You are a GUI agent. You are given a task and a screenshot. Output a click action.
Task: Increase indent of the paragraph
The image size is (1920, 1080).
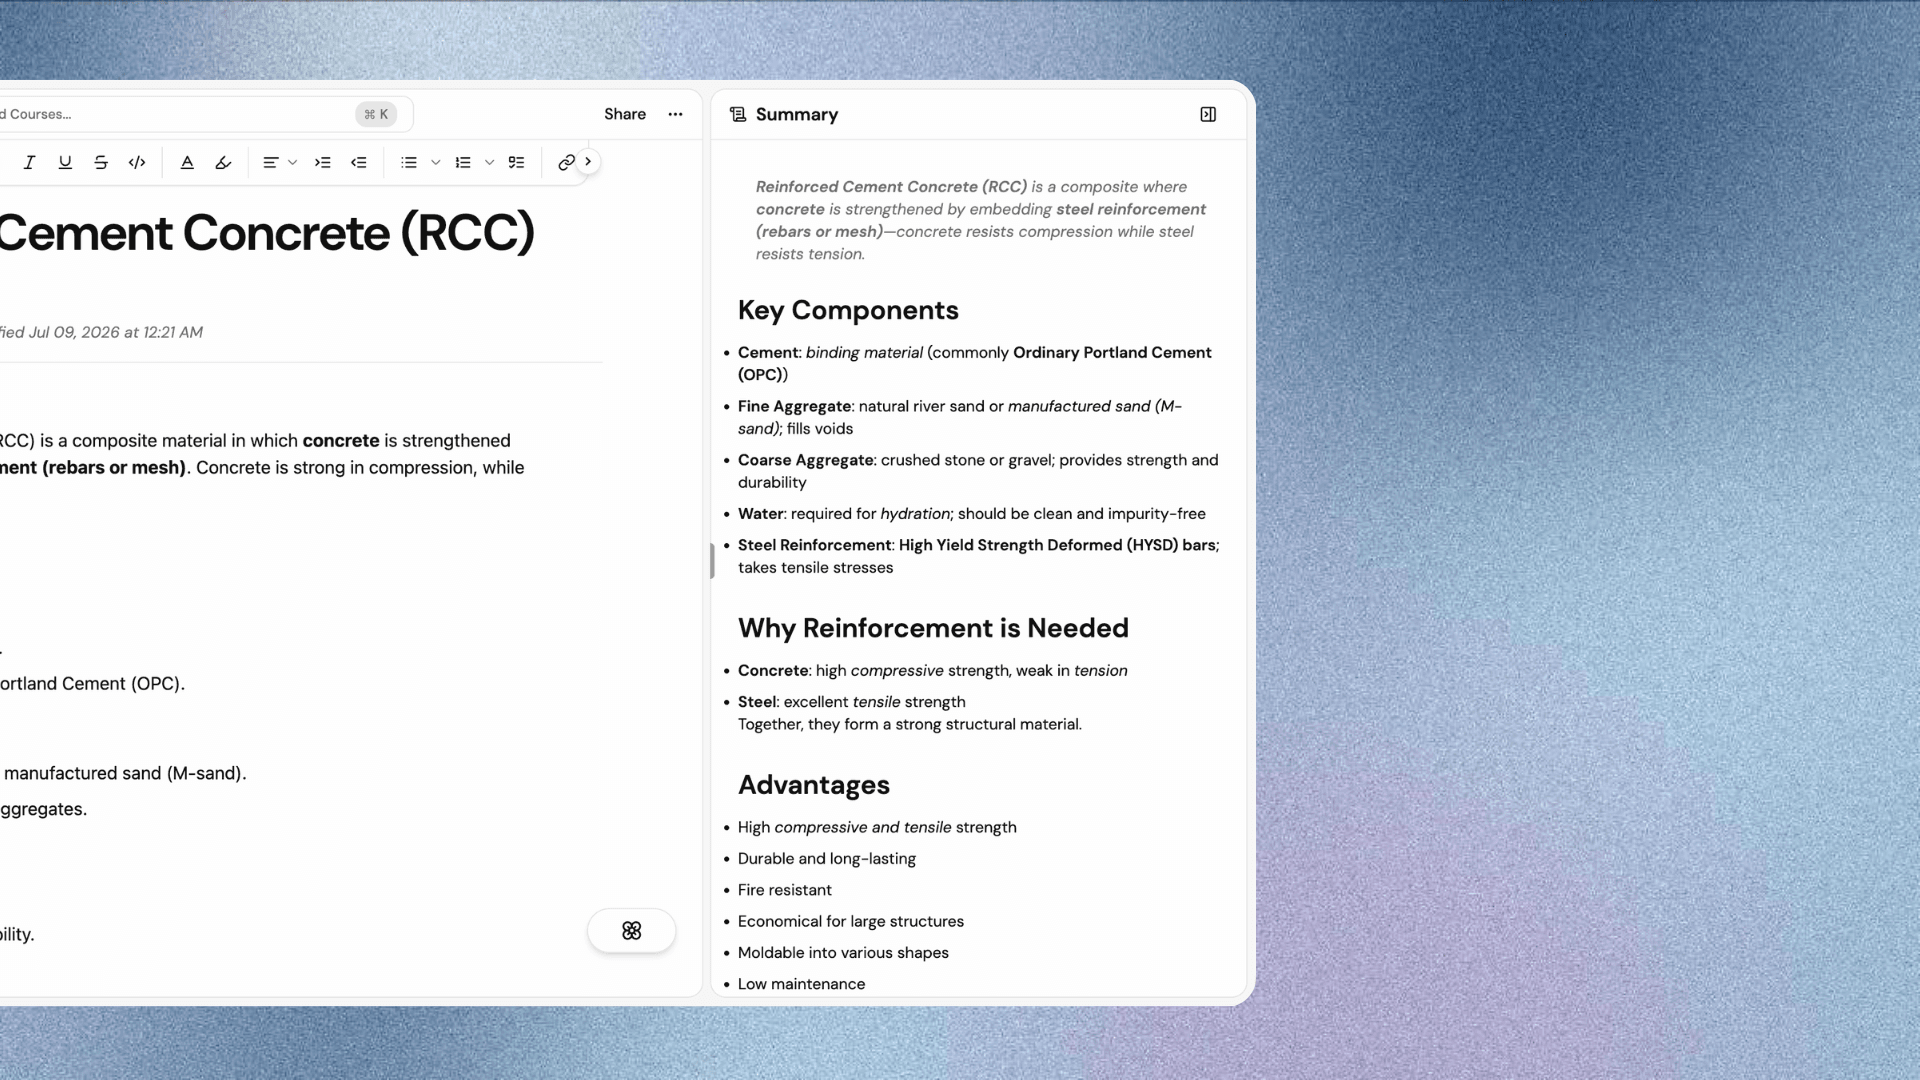[x=323, y=162]
